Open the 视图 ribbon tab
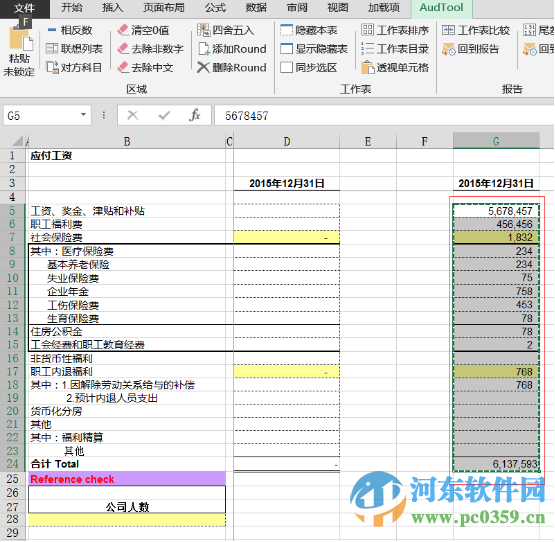Viewport: 555px width, 542px height. coord(337,7)
